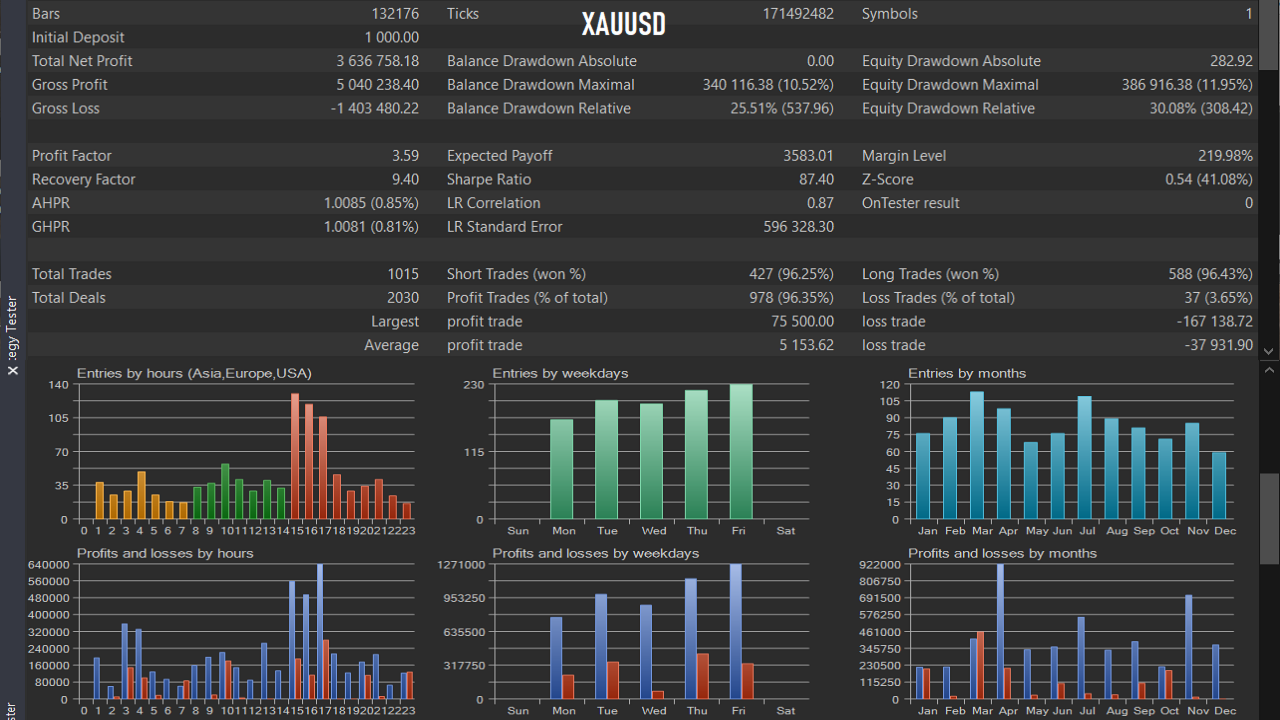The width and height of the screenshot is (1280, 720).
Task: Select the Total Net Profit value
Action: click(377, 61)
